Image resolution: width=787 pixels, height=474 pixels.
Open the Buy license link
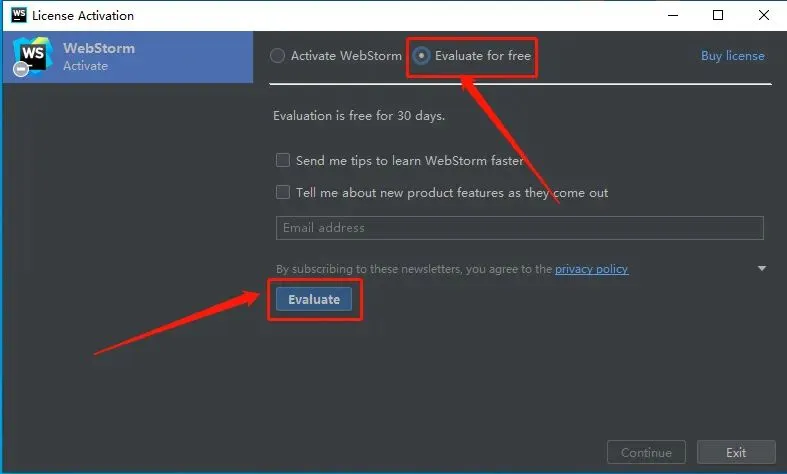(x=733, y=56)
